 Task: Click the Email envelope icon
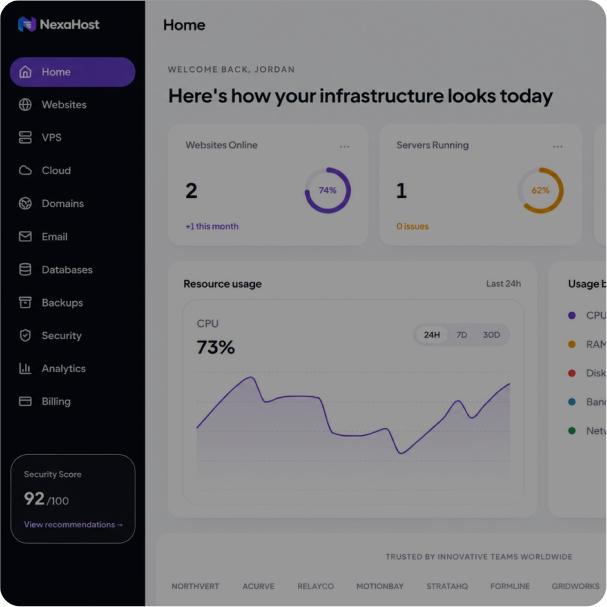[x=25, y=237]
